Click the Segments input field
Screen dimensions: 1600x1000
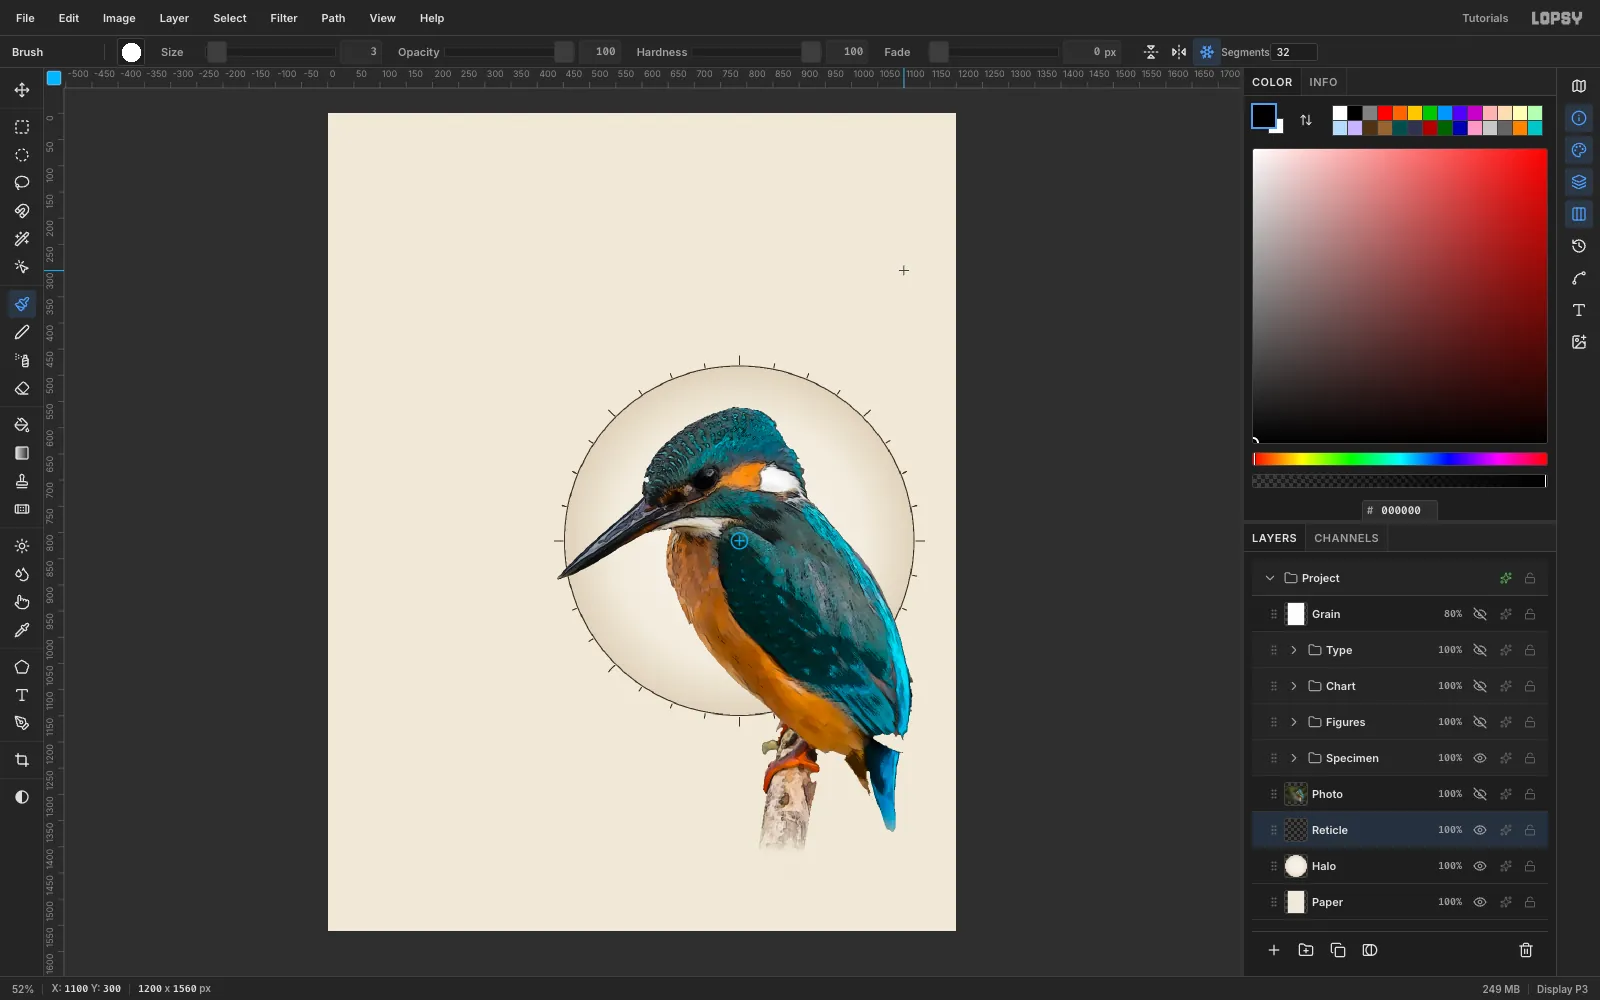click(1294, 52)
